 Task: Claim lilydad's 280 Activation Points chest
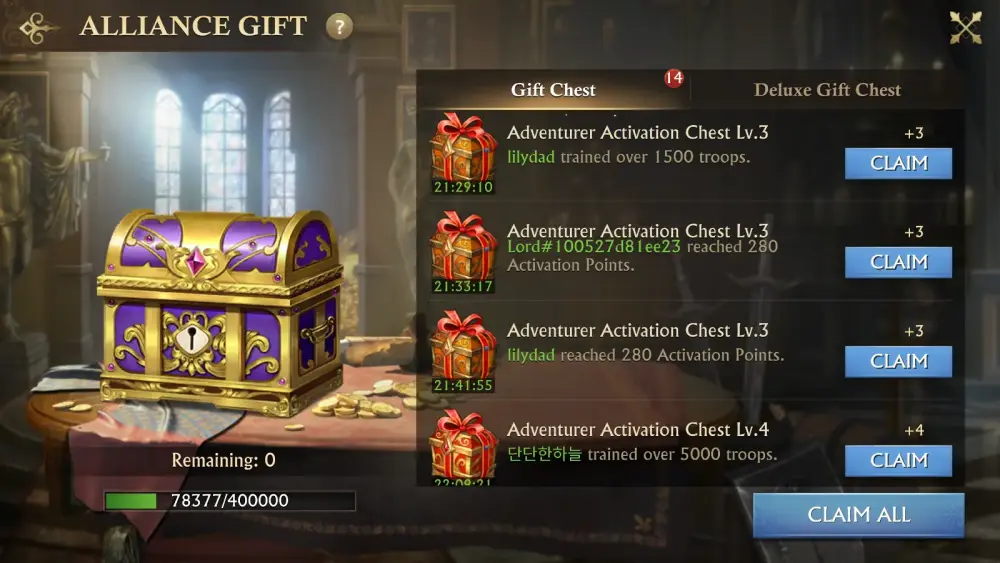898,362
